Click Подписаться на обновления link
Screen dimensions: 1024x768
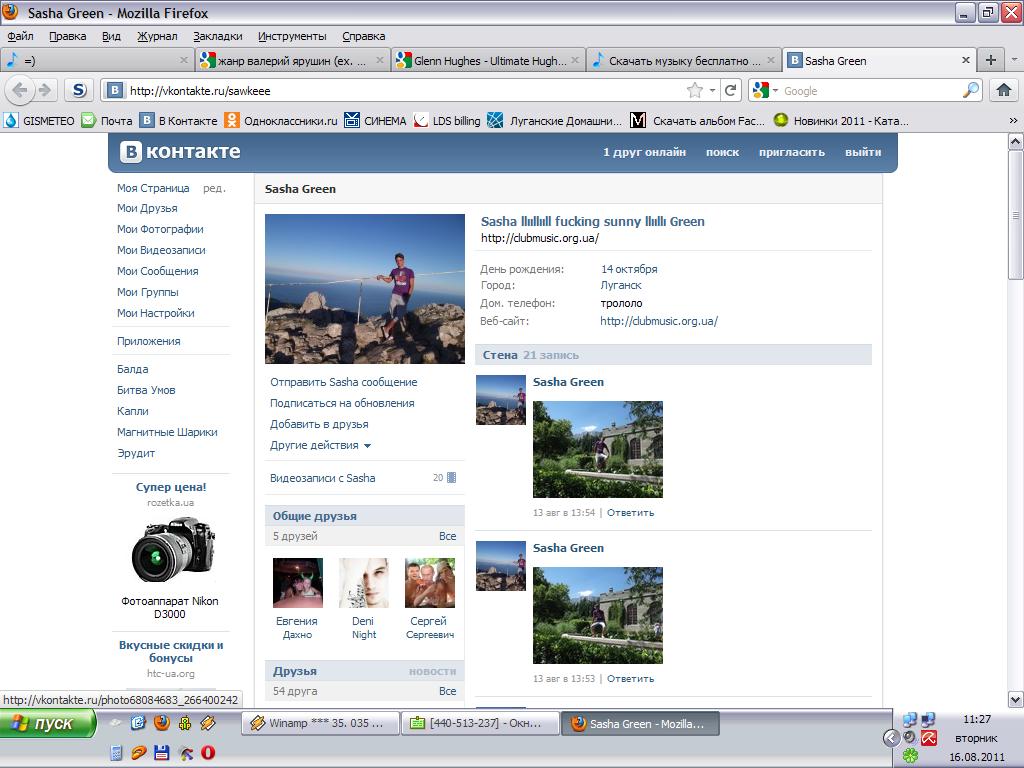pos(342,403)
